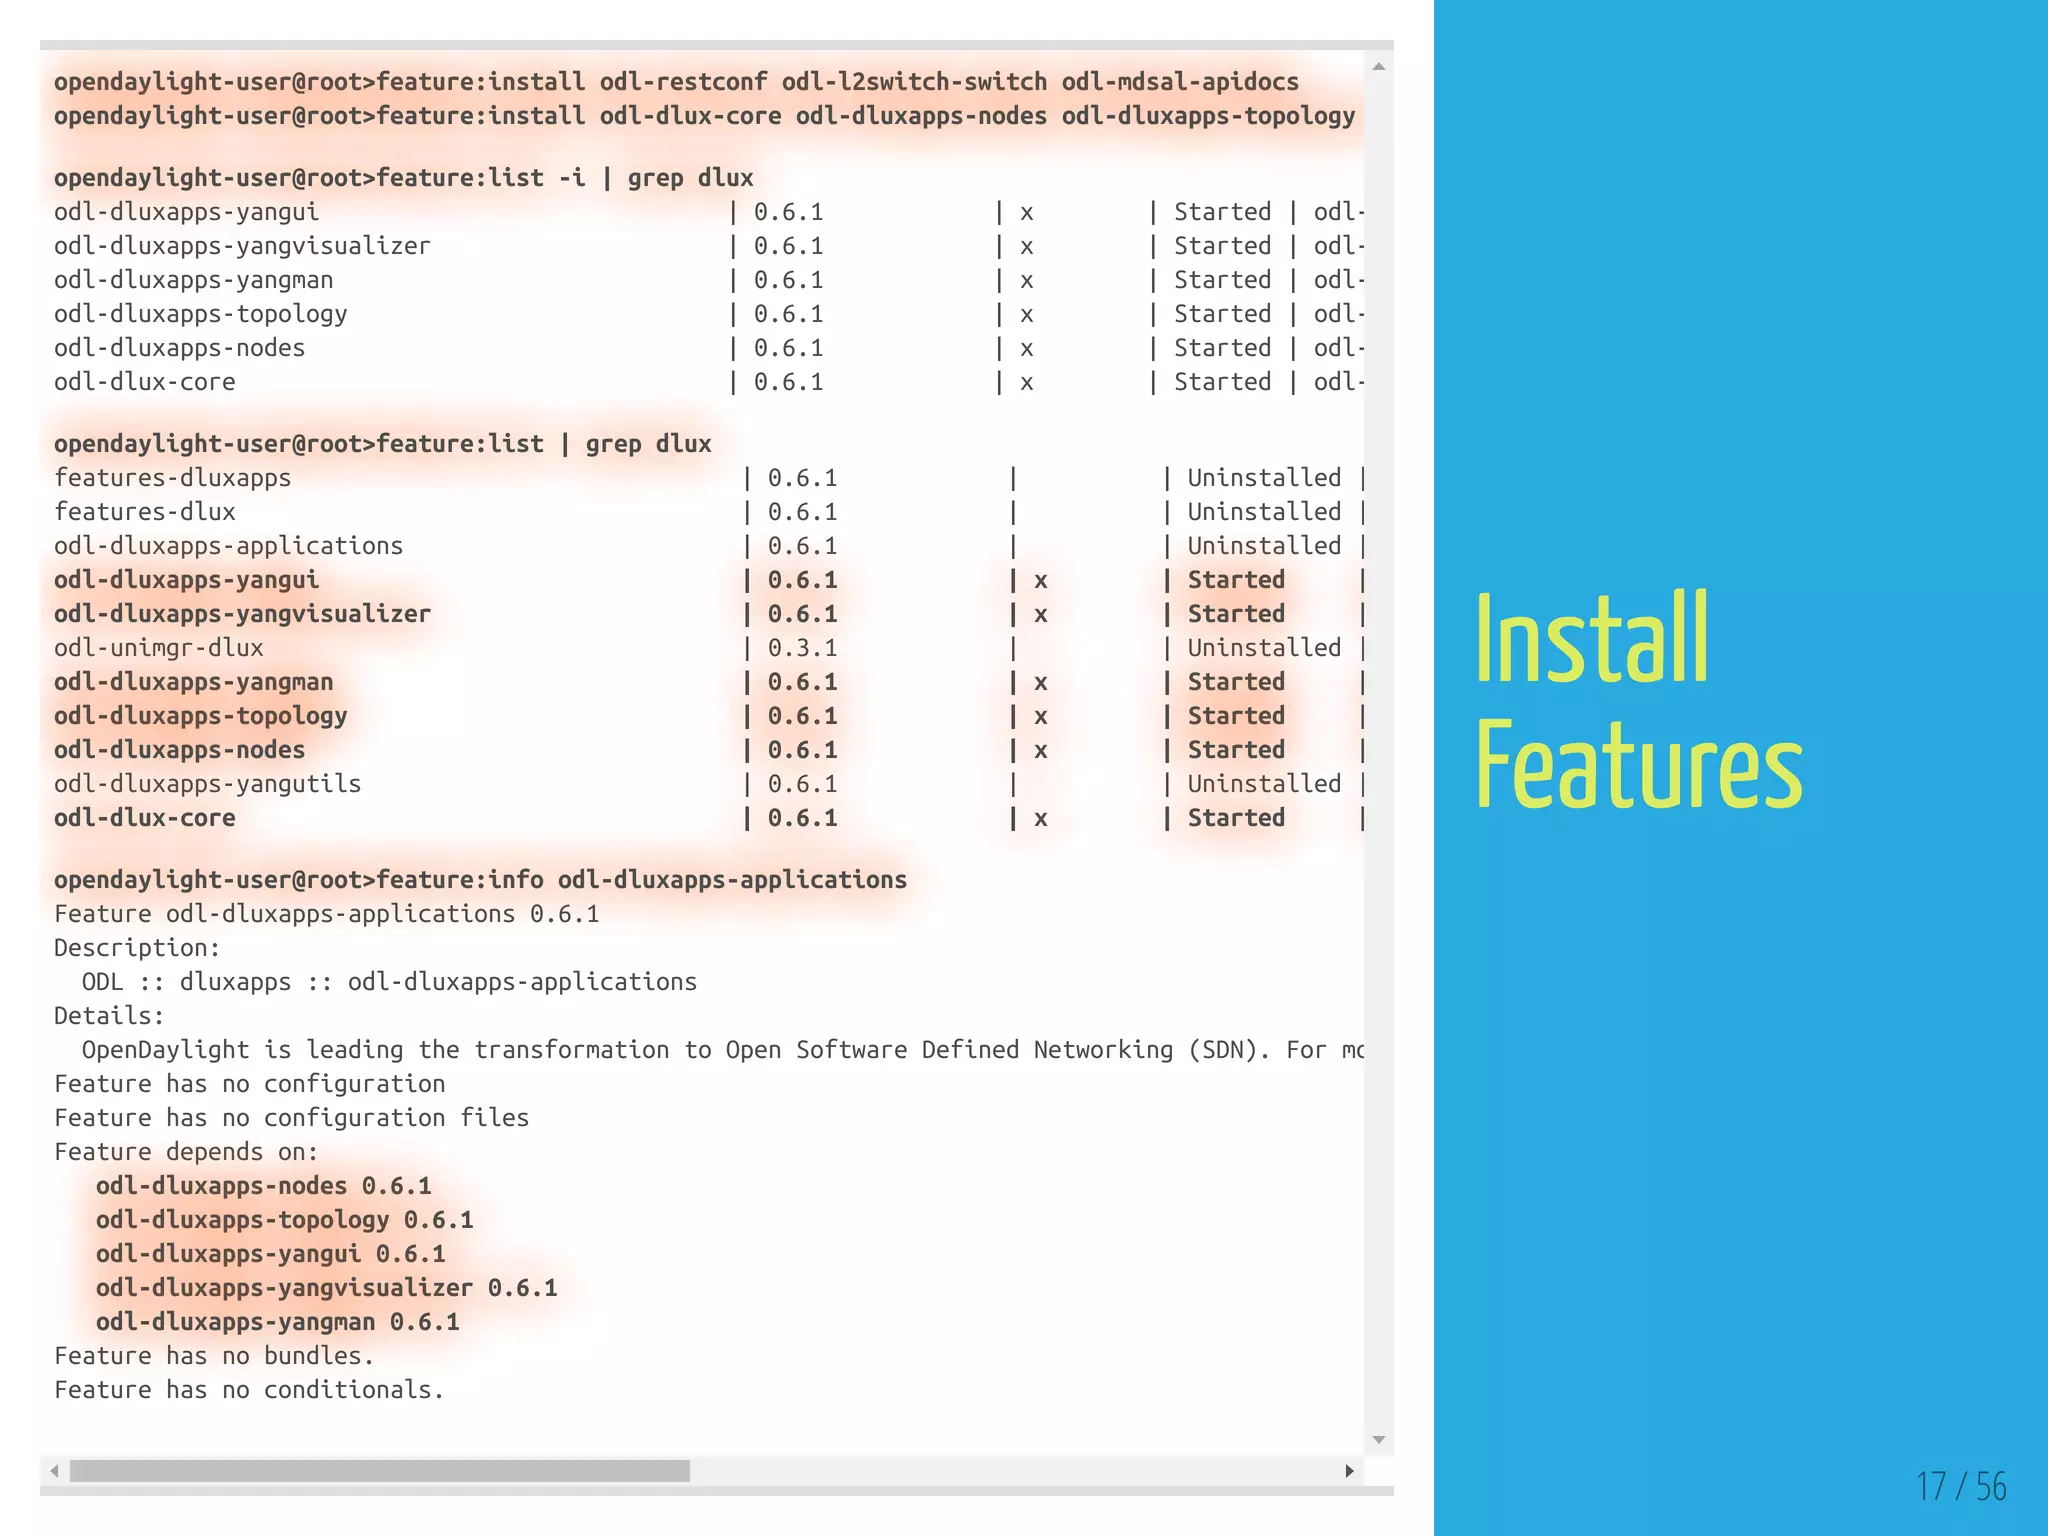
Task: Click 'odl-unimgr-dlux' row name
Action: (158, 648)
